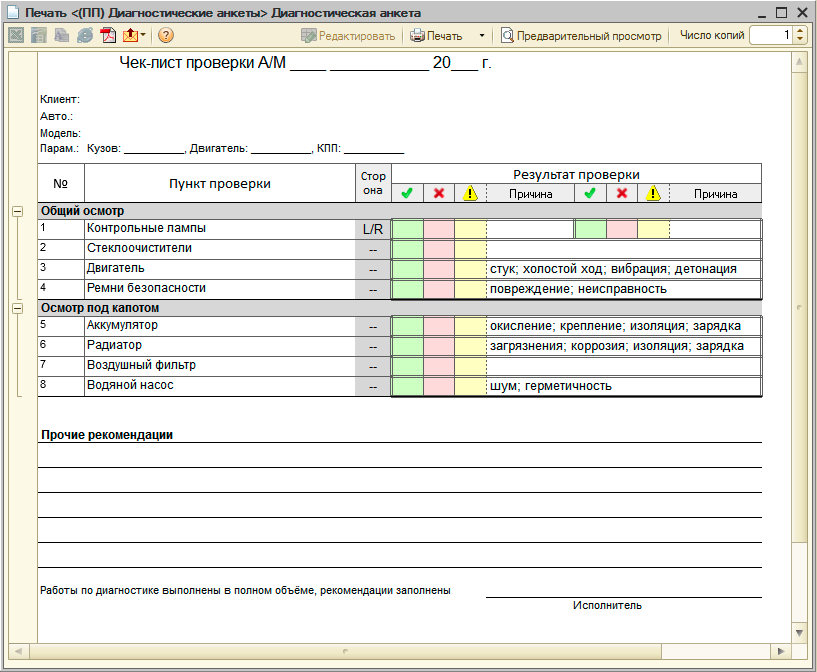The image size is (817, 672).
Task: Click the spreadsheet document export icon
Action: pos(39,35)
